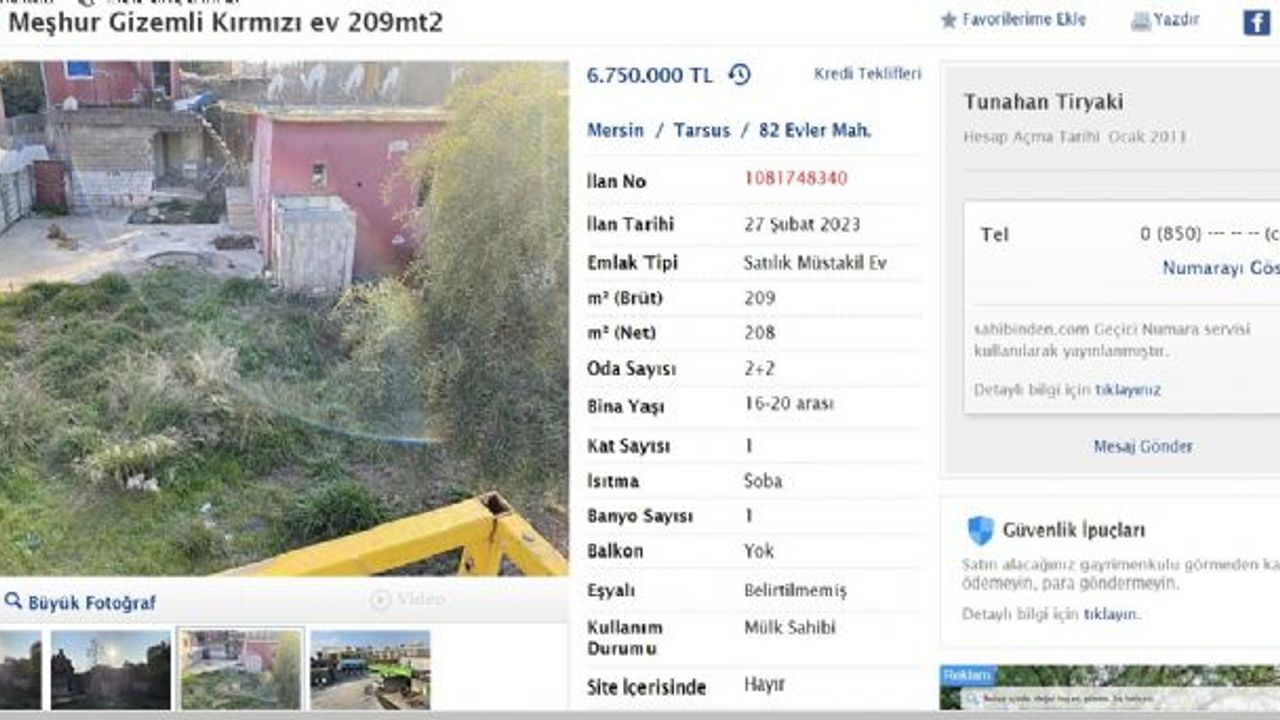Click the Büyük Fotoğraf magnifier icon

pos(13,601)
